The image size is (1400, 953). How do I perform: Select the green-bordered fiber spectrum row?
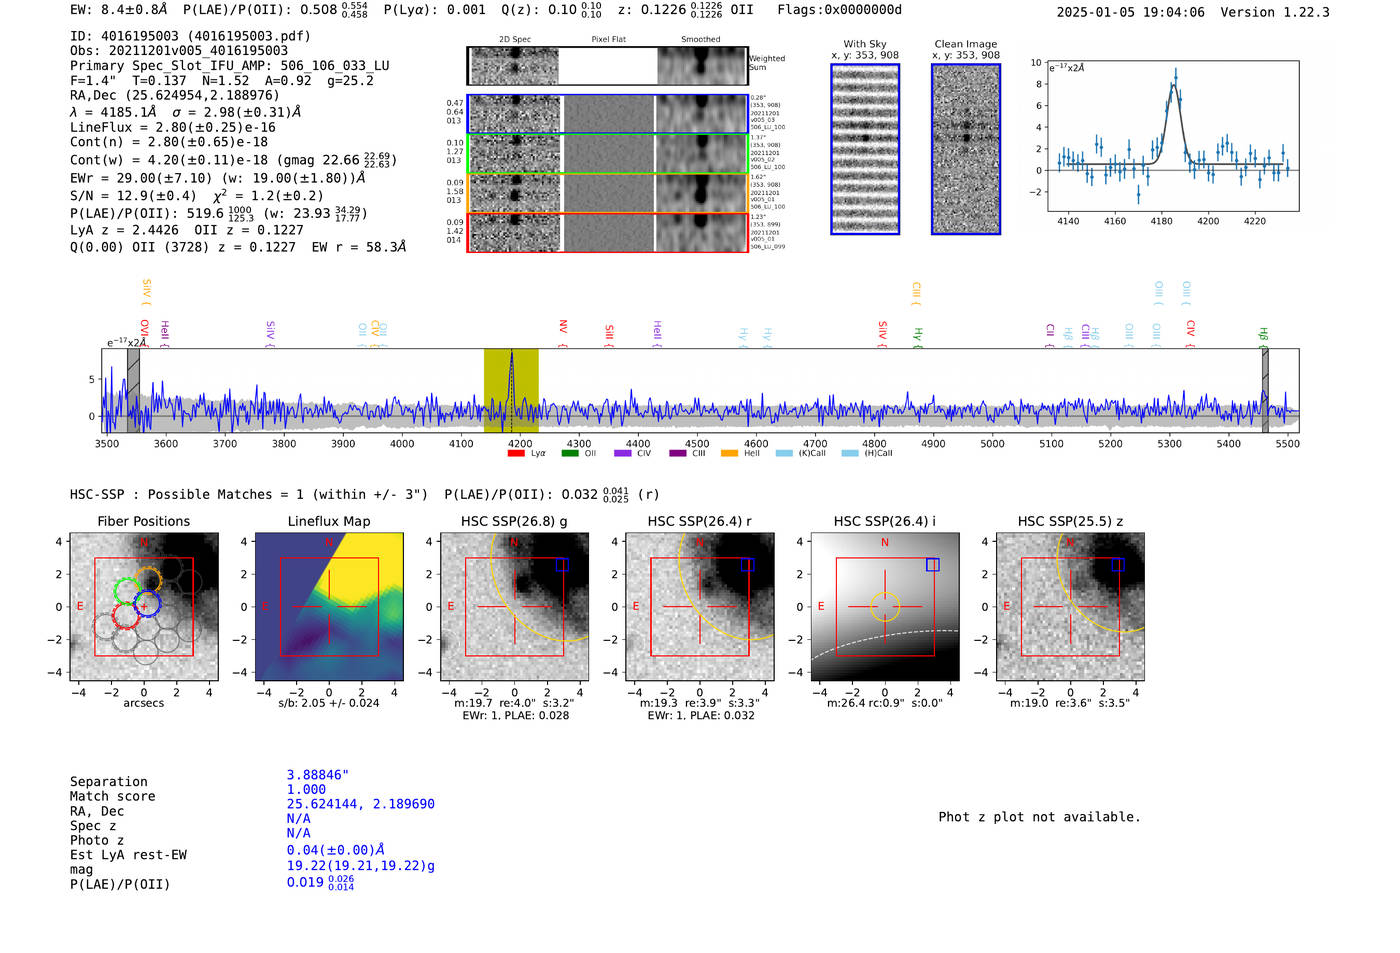pos(607,154)
